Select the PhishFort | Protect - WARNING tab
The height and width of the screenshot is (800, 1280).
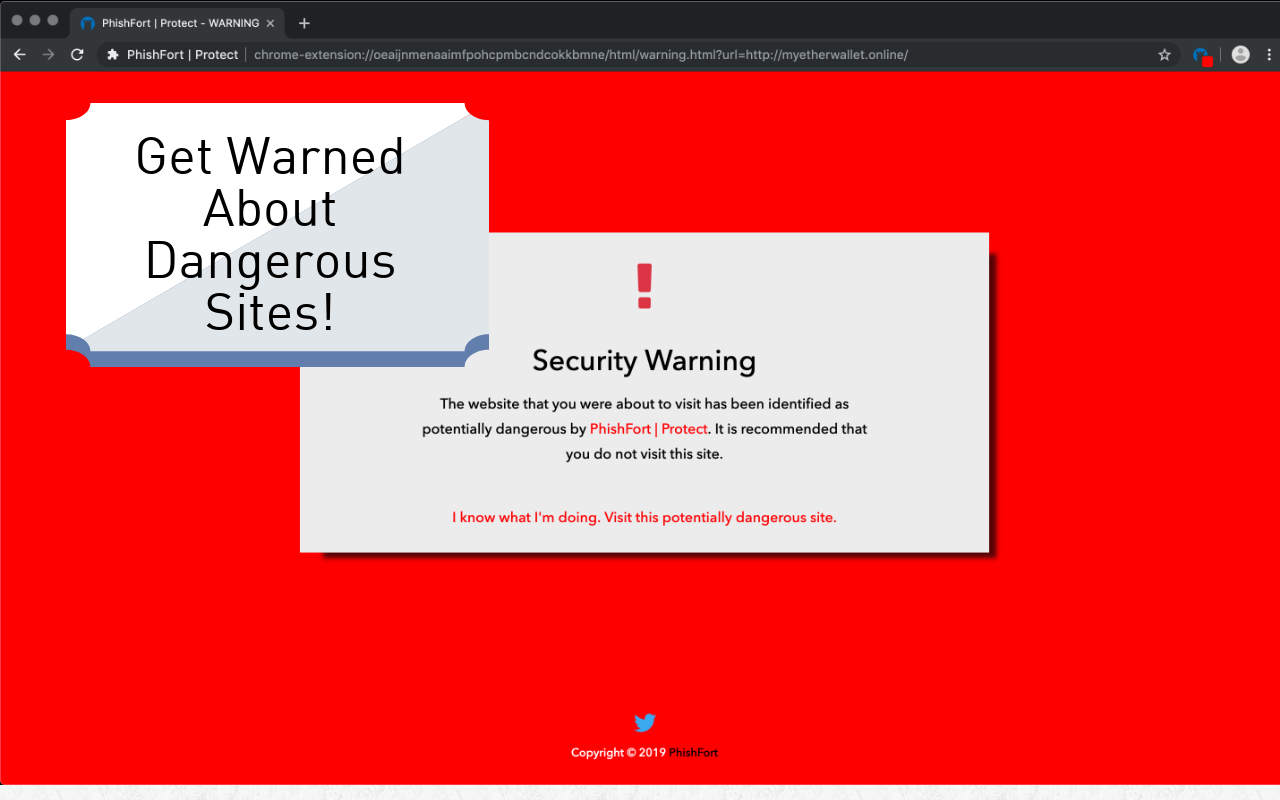tap(177, 23)
